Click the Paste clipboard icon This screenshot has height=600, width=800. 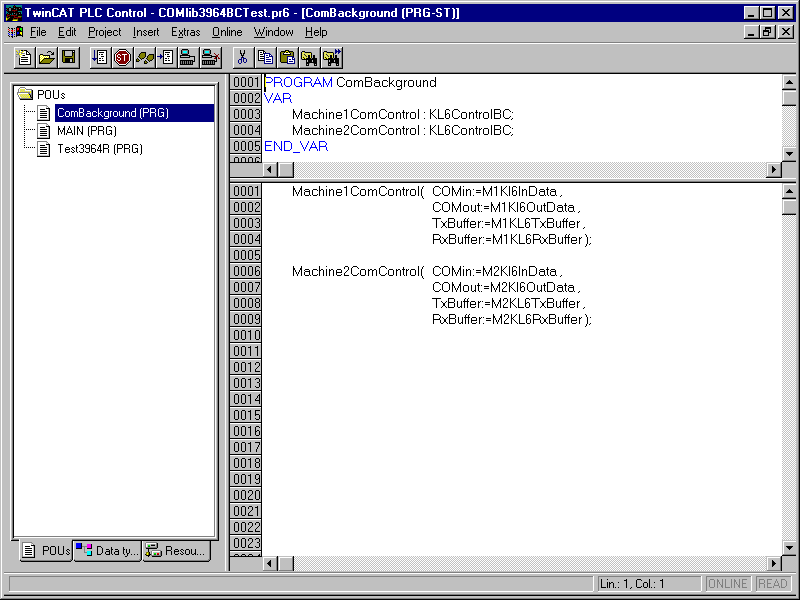287,57
